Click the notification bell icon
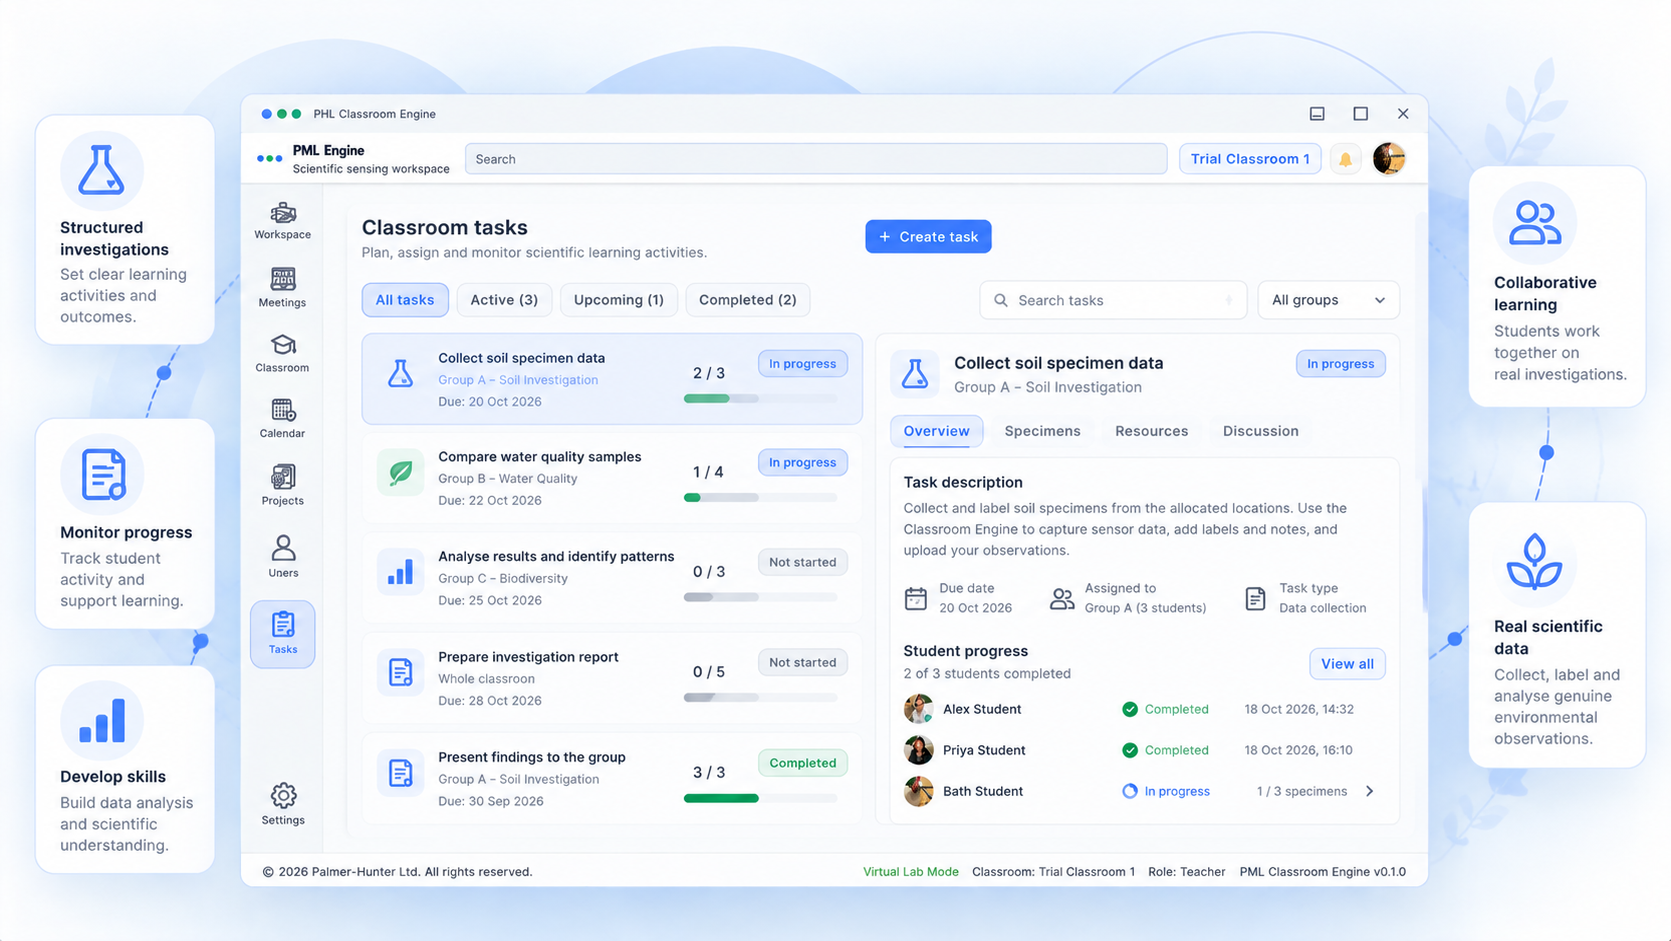Screen dimensions: 1671x941 click(1345, 159)
